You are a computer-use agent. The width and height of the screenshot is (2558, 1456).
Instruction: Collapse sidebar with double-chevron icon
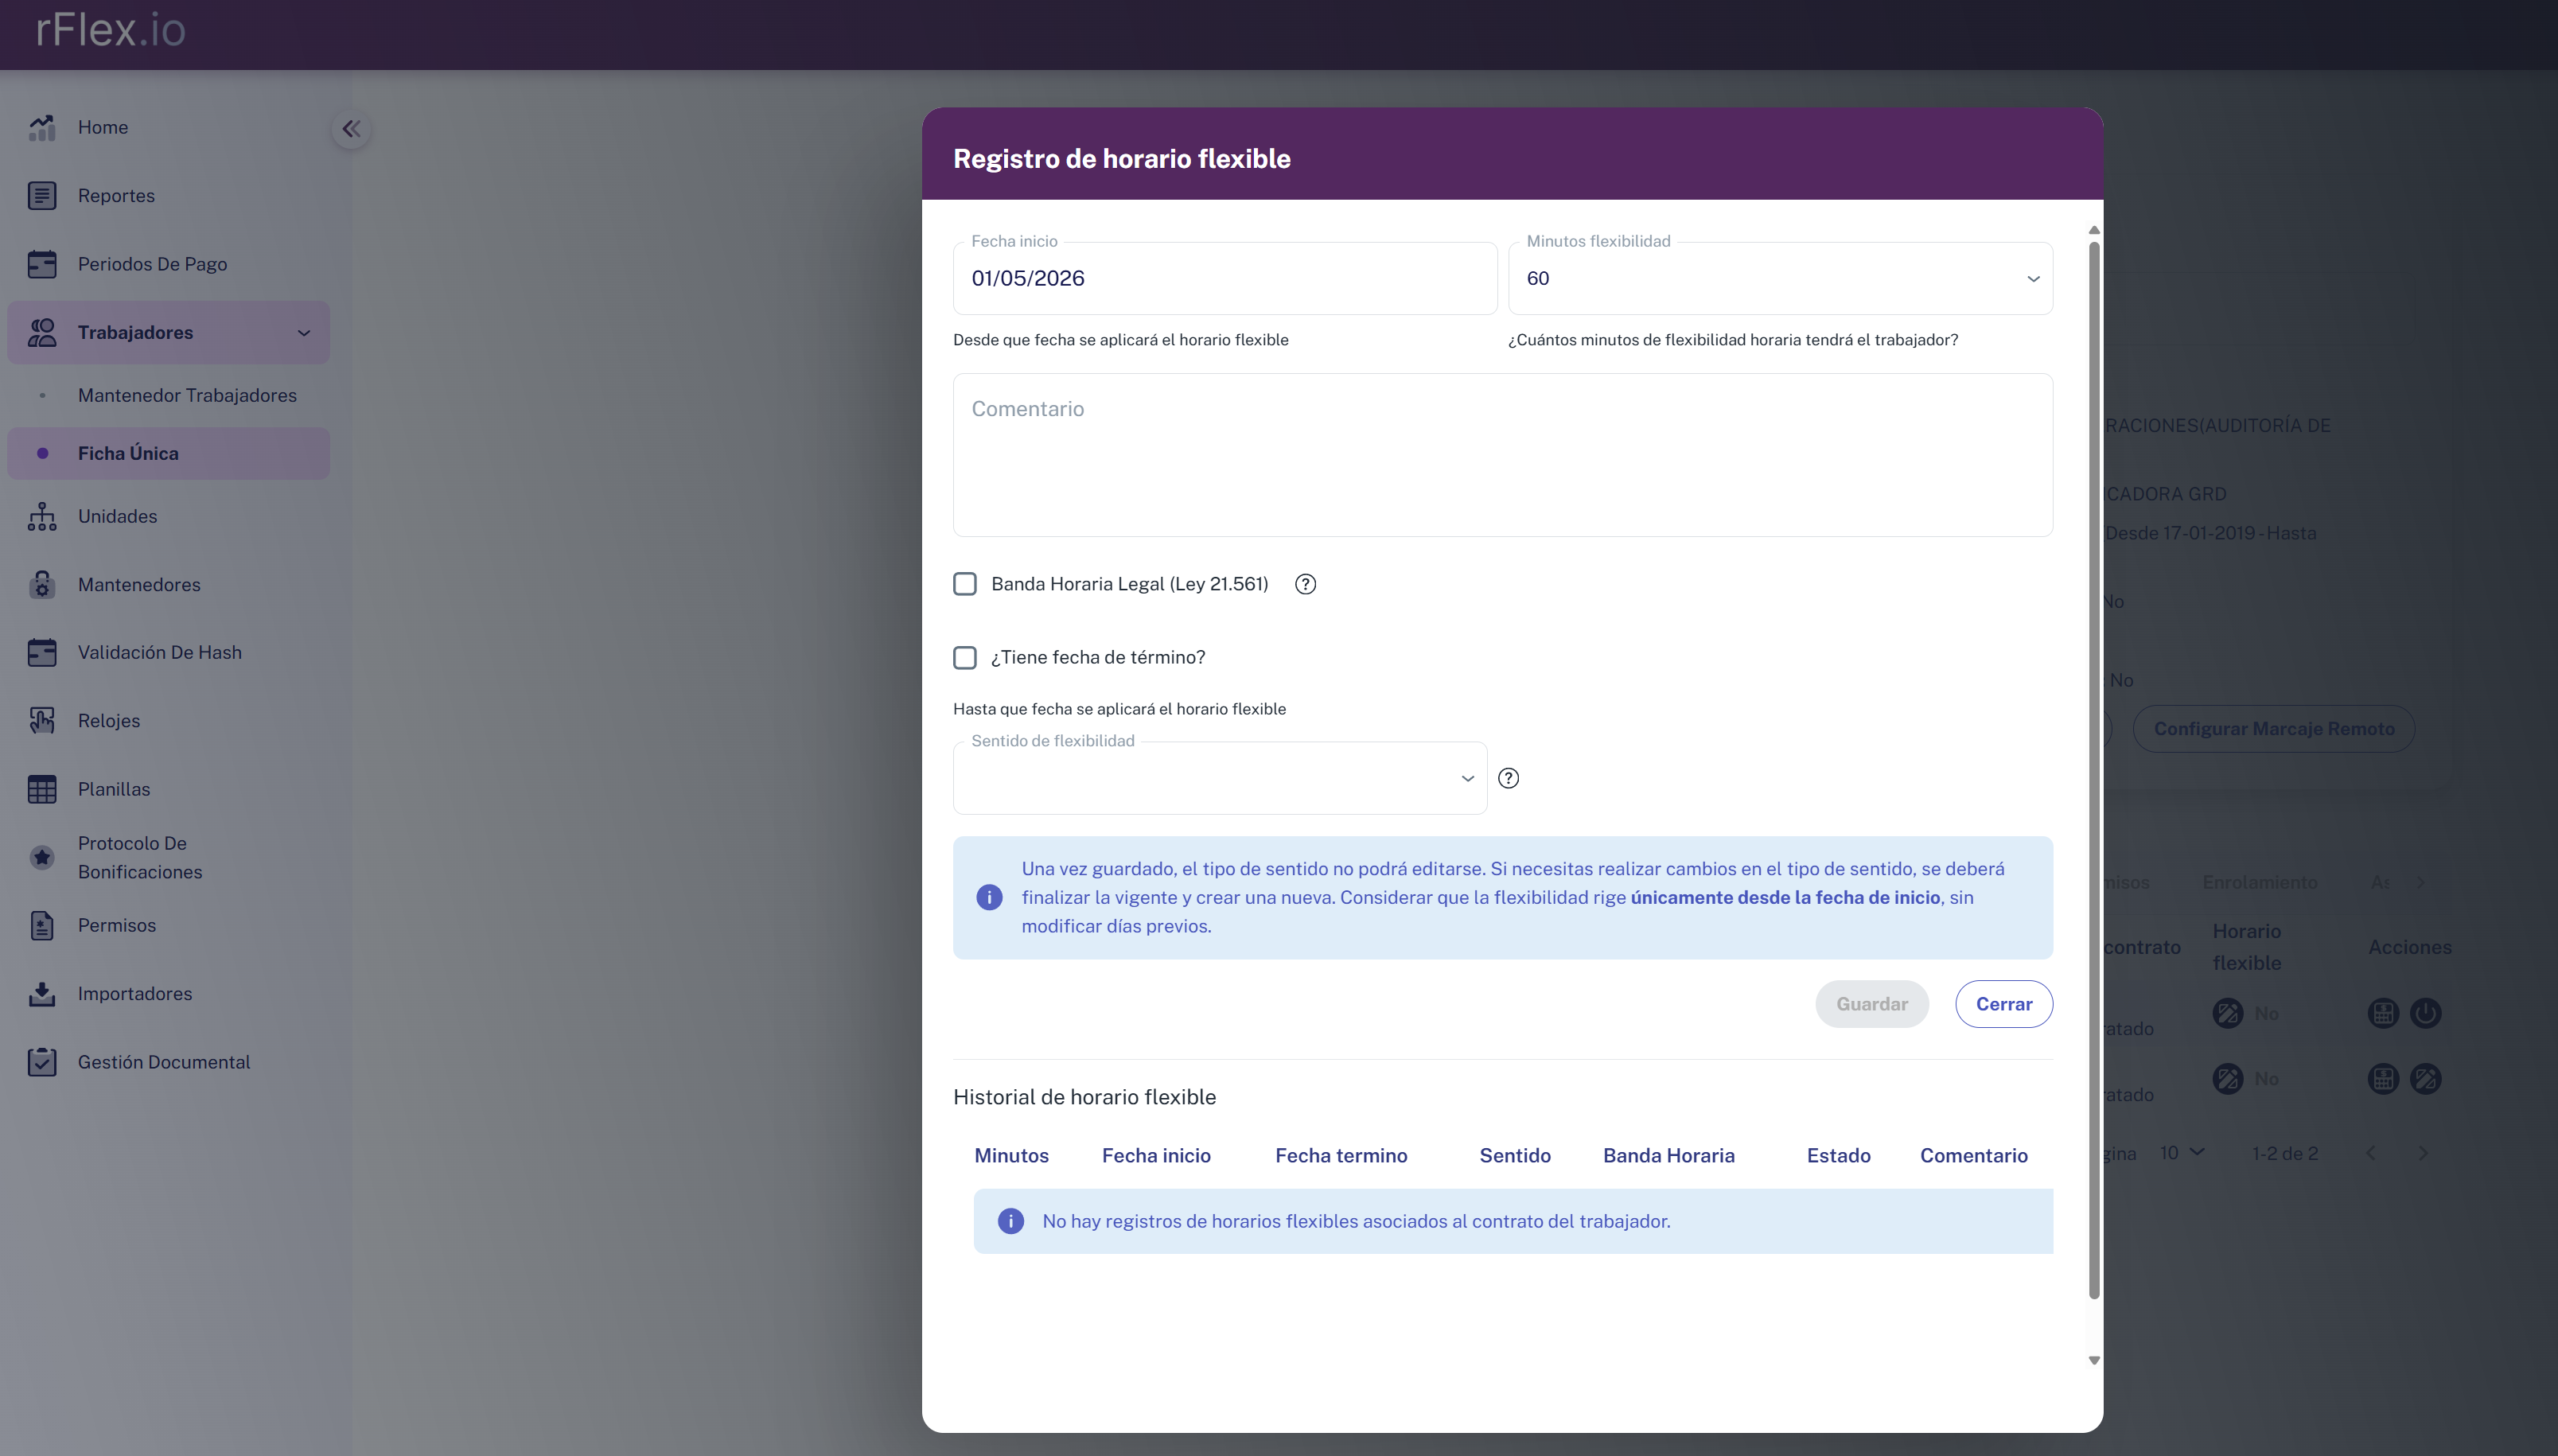click(x=351, y=129)
